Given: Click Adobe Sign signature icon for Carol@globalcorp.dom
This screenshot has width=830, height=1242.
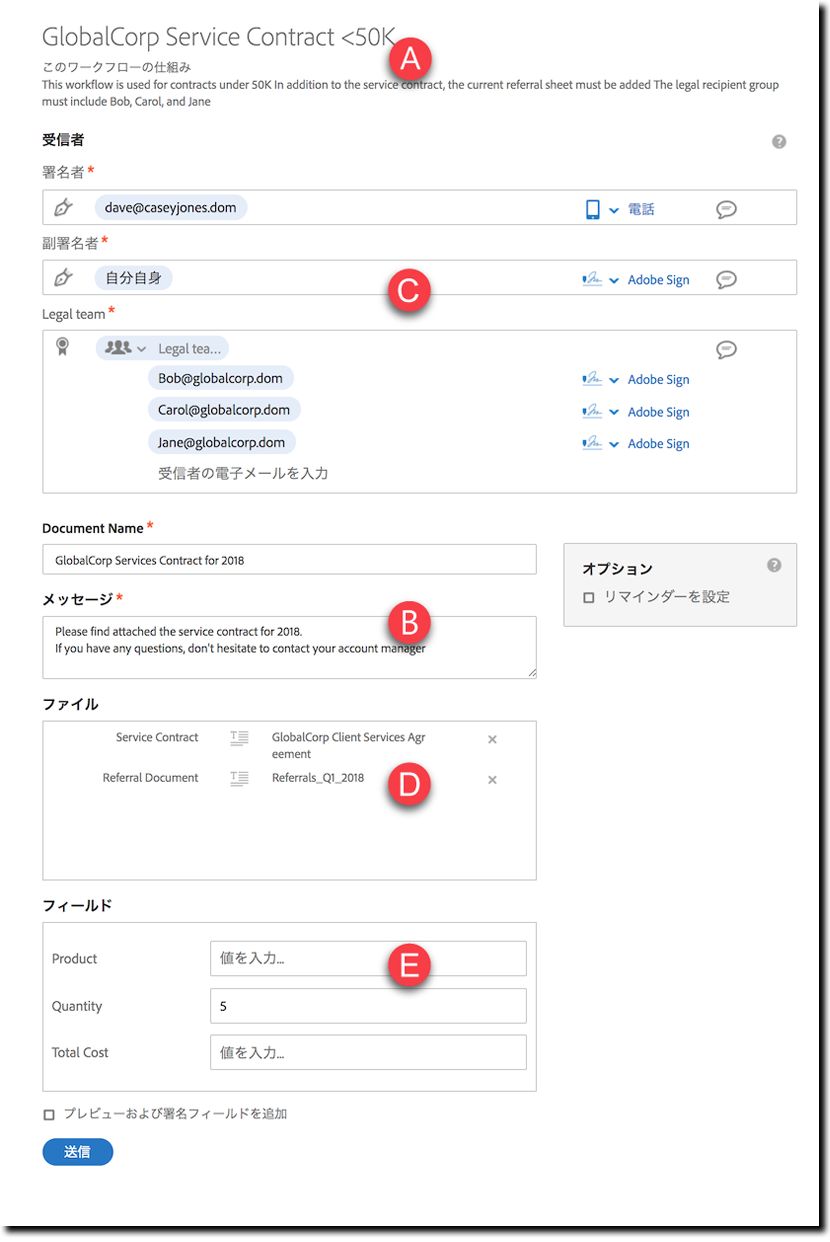Looking at the screenshot, I should click(x=592, y=412).
